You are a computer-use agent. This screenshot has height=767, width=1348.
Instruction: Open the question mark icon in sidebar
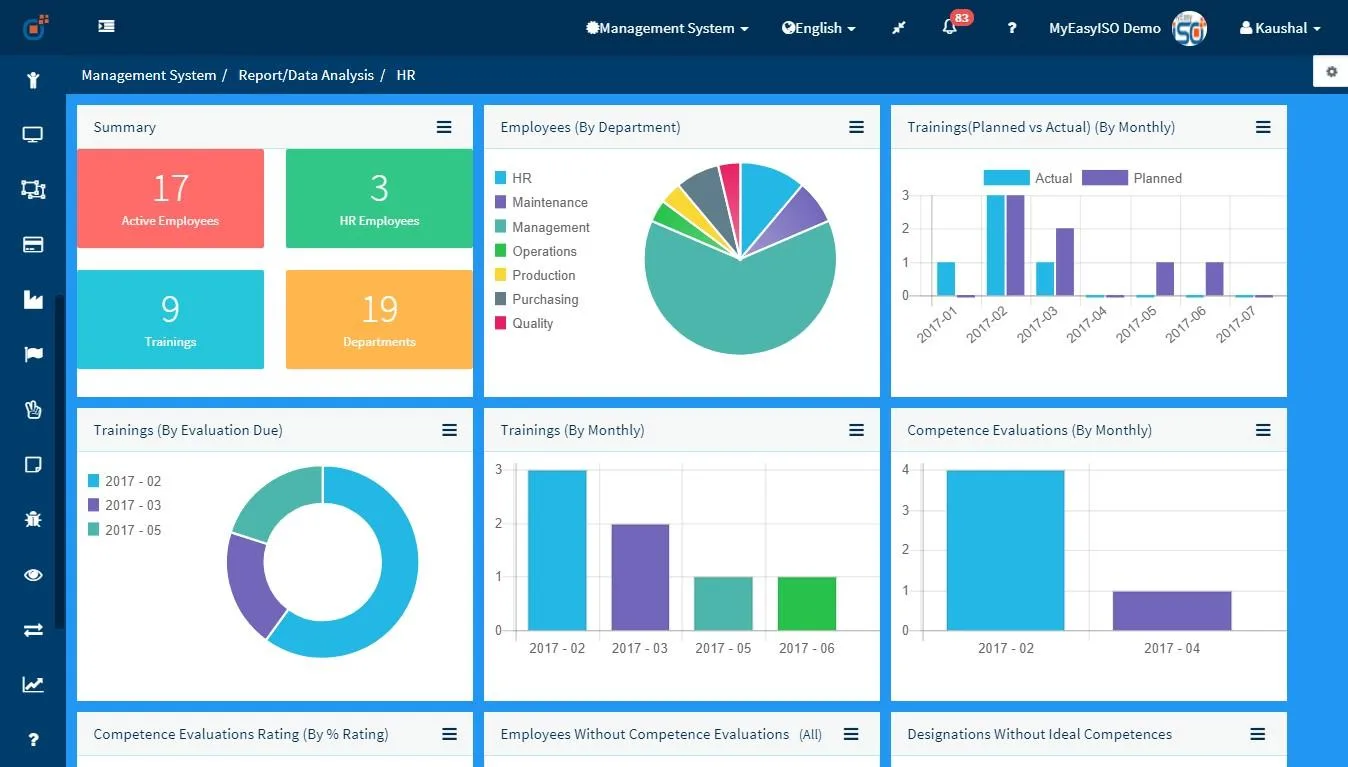click(x=33, y=740)
